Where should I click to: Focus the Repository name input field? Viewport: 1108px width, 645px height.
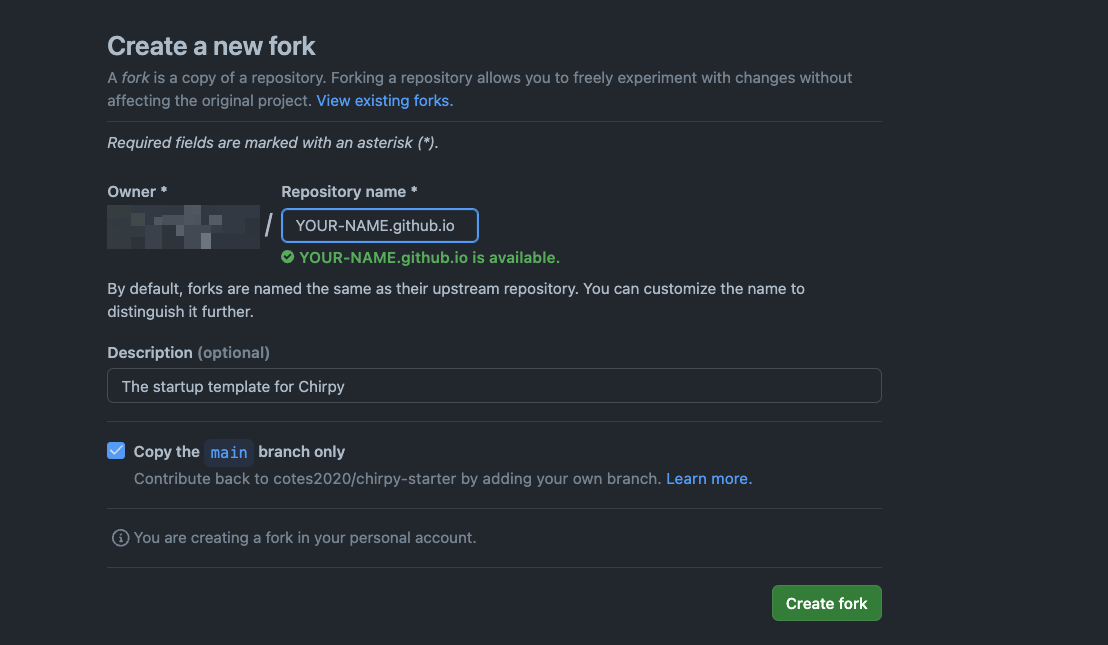[379, 225]
